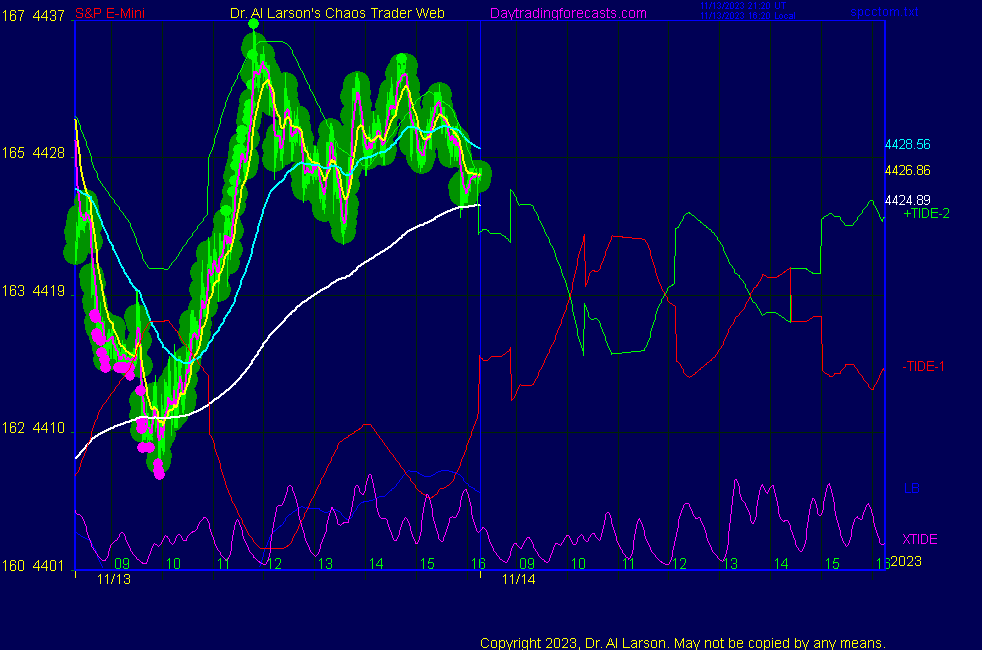Click the 2023 year label
This screenshot has height=650, width=982.
click(906, 561)
